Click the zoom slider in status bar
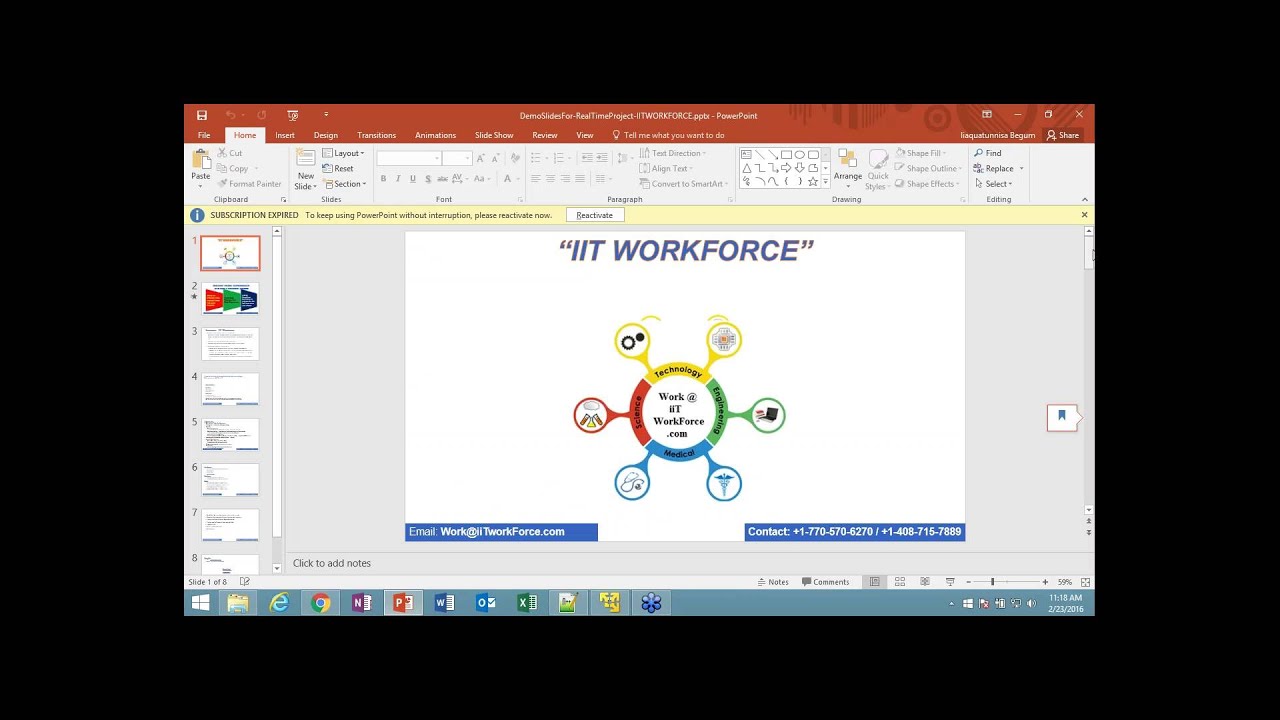Screen dimensions: 1280x720 pyautogui.click(x=1006, y=582)
